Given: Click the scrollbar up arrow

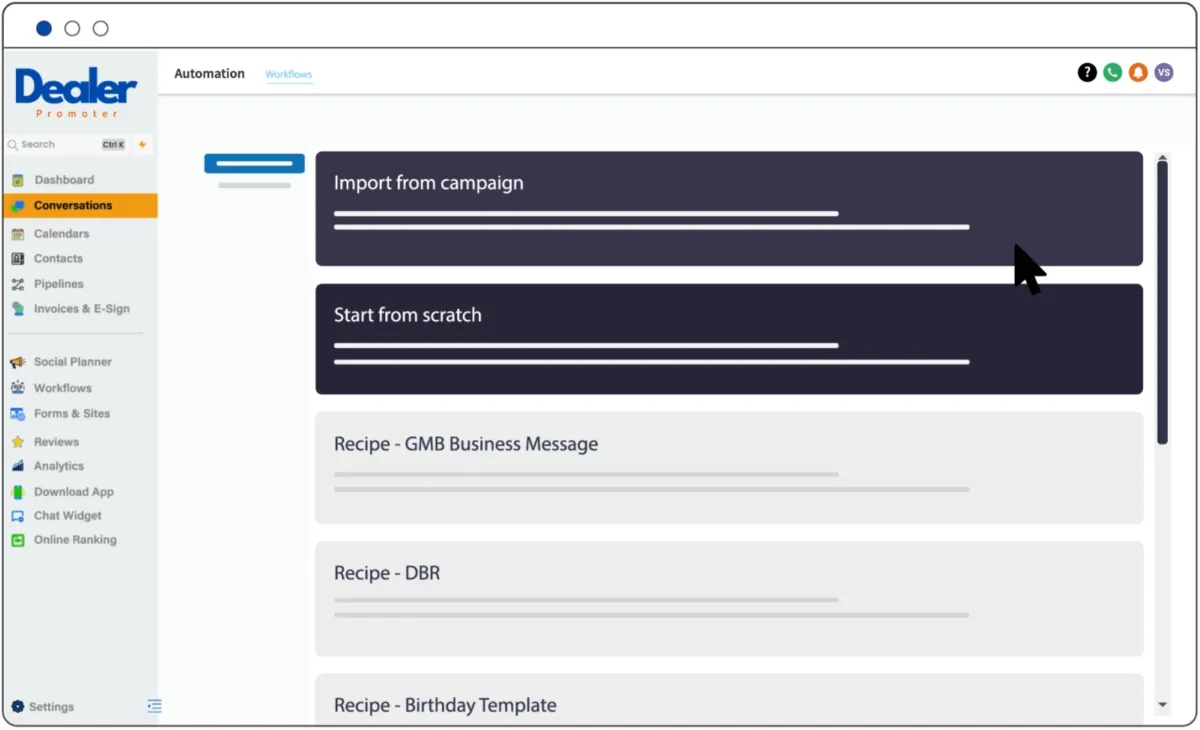Looking at the screenshot, I should [1162, 157].
